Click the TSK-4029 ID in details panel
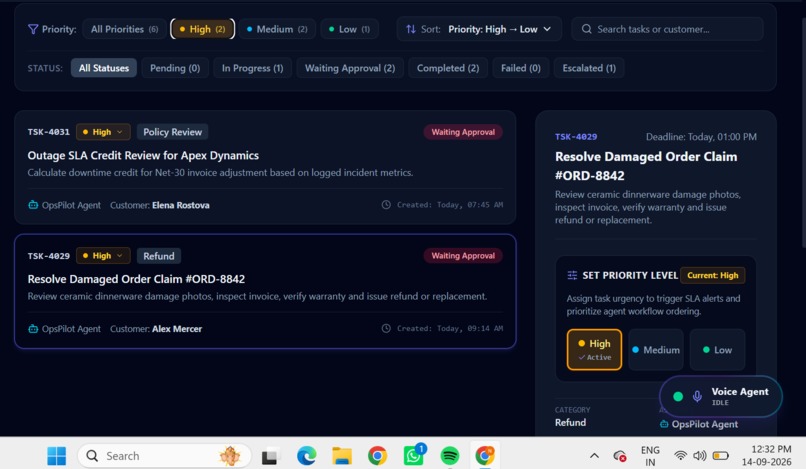 (x=576, y=137)
